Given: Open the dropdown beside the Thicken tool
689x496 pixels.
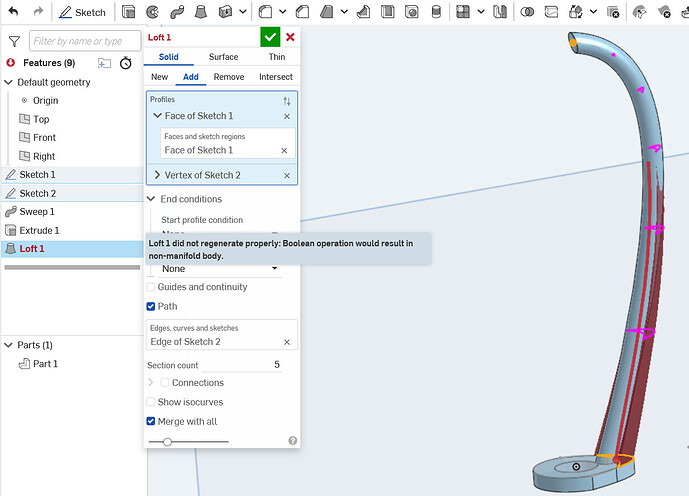Looking at the screenshot, I should [x=243, y=12].
